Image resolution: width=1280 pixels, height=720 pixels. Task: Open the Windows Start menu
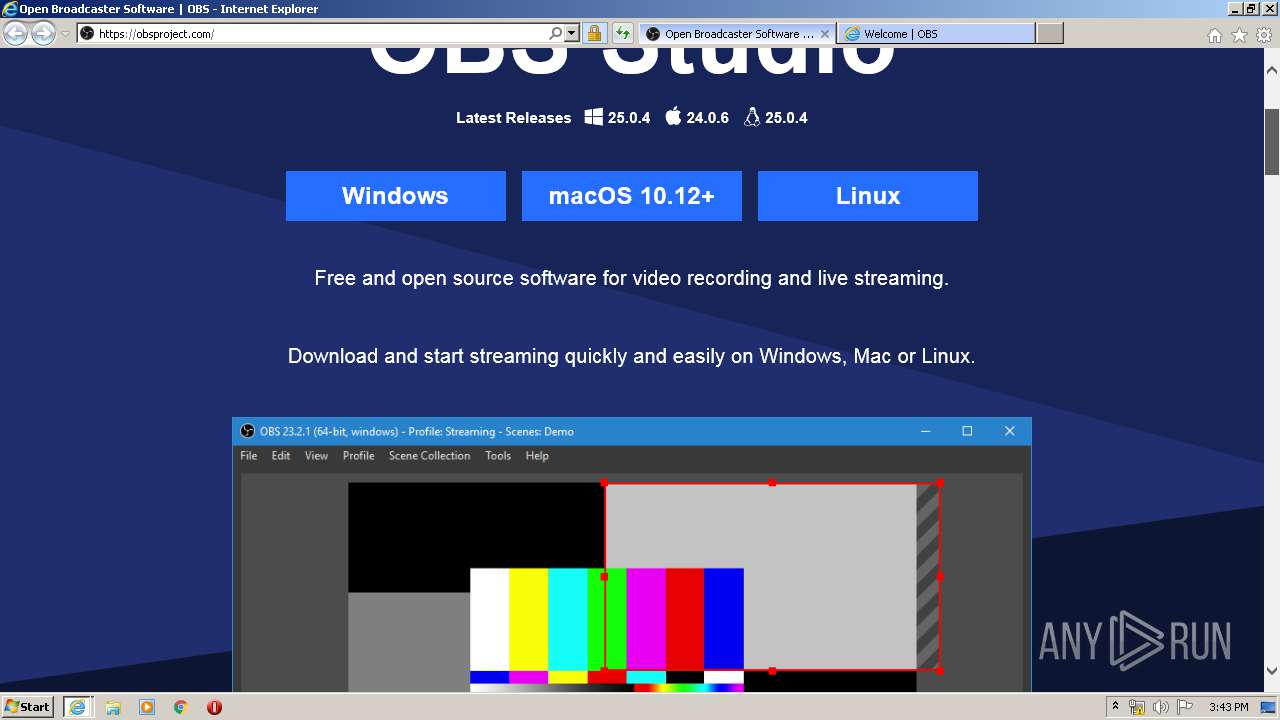click(28, 707)
